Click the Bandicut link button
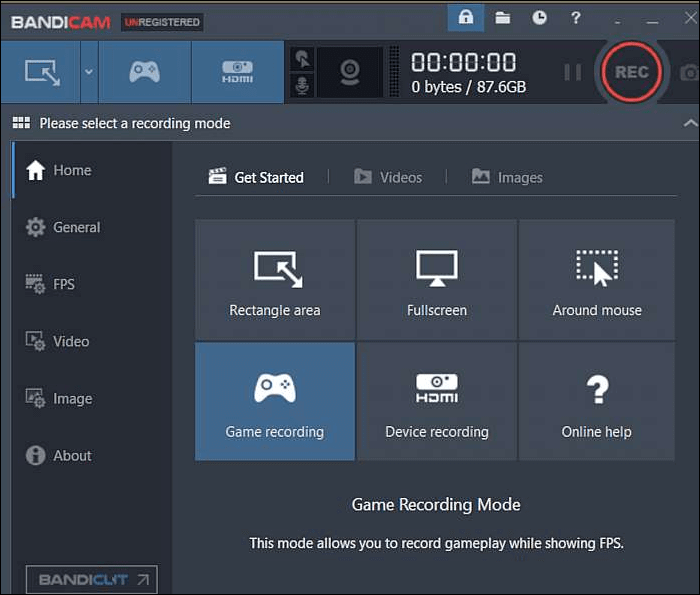This screenshot has height=595, width=700. tap(92, 579)
